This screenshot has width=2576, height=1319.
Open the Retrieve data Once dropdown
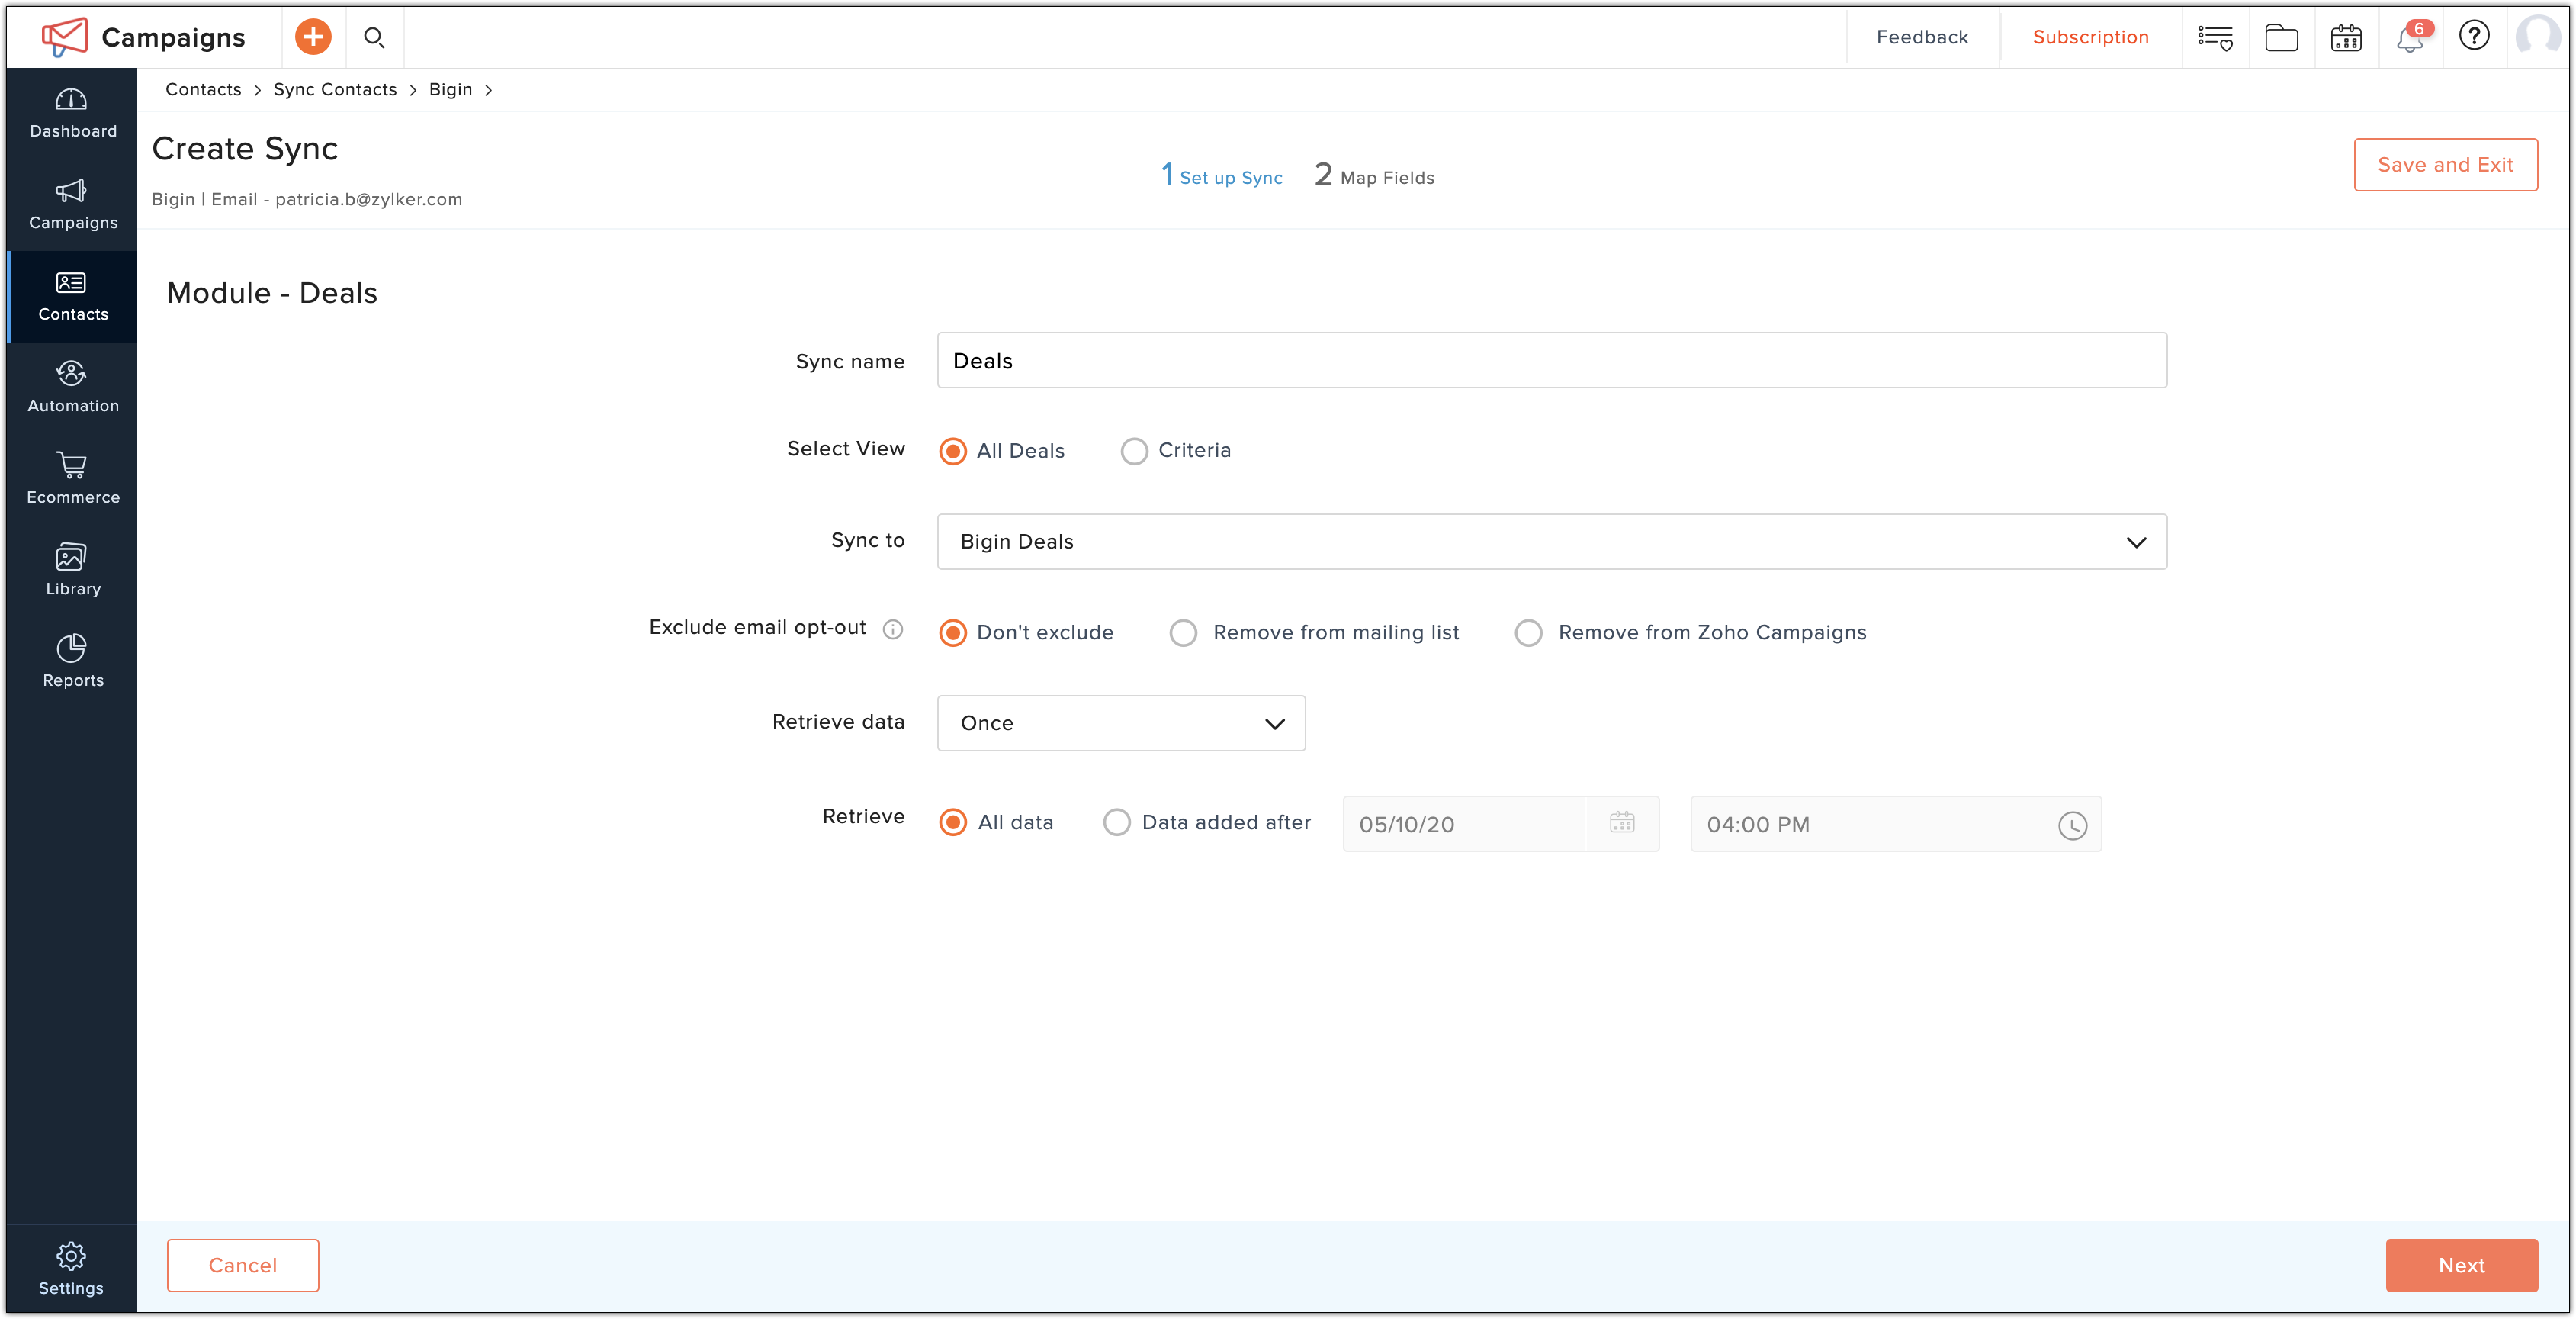pyautogui.click(x=1120, y=723)
